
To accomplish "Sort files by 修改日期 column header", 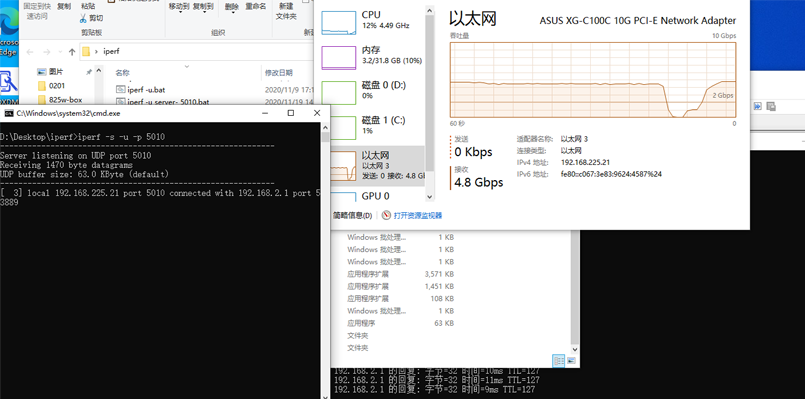I will tap(279, 73).
